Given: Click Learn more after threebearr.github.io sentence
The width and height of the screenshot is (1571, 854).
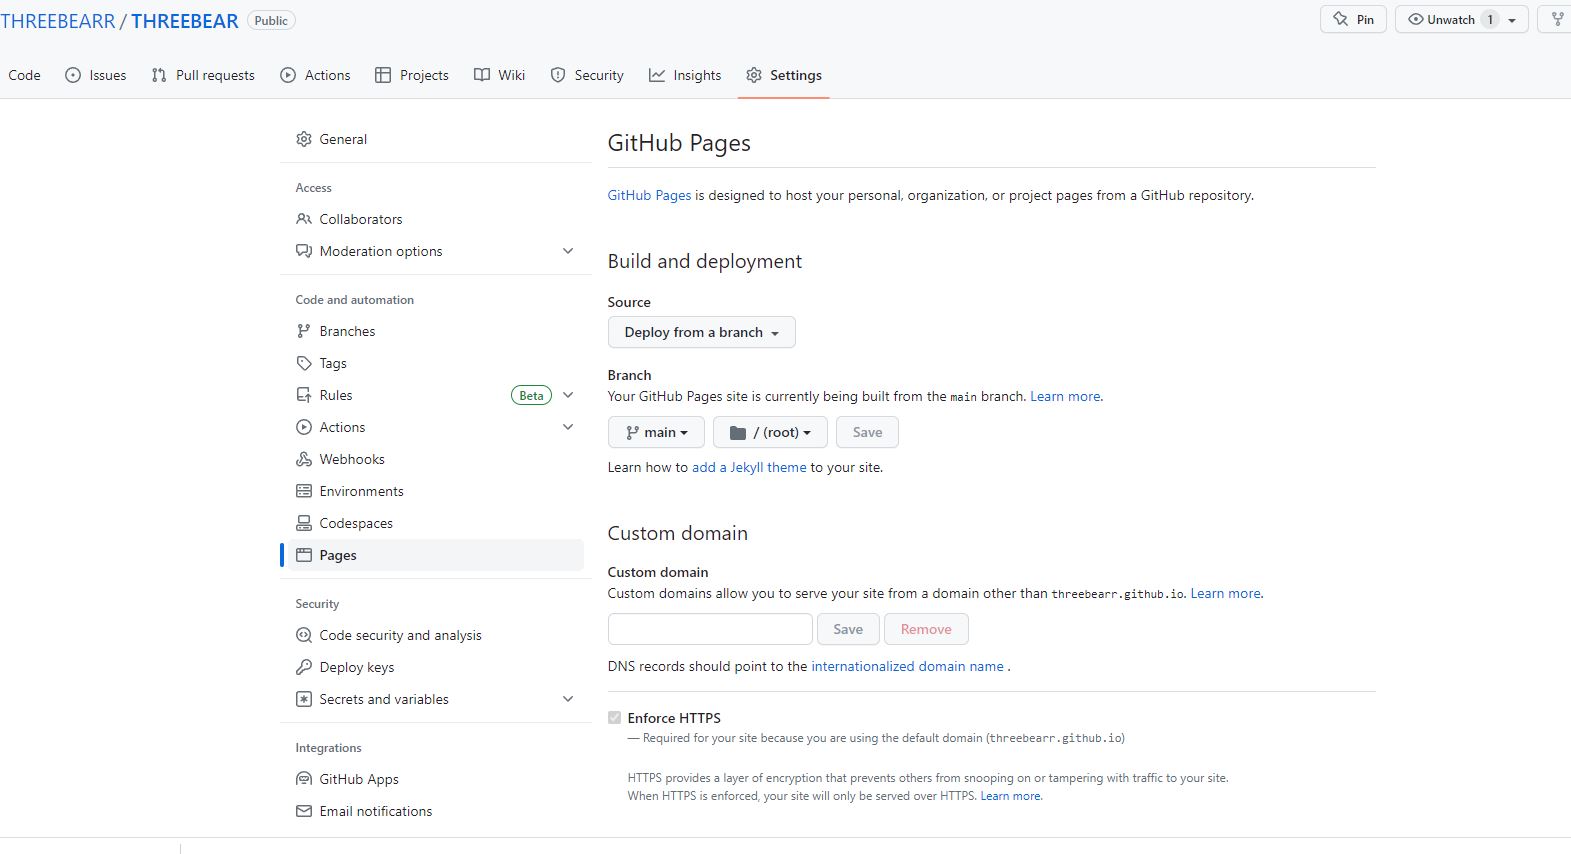Looking at the screenshot, I should pos(1226,593).
